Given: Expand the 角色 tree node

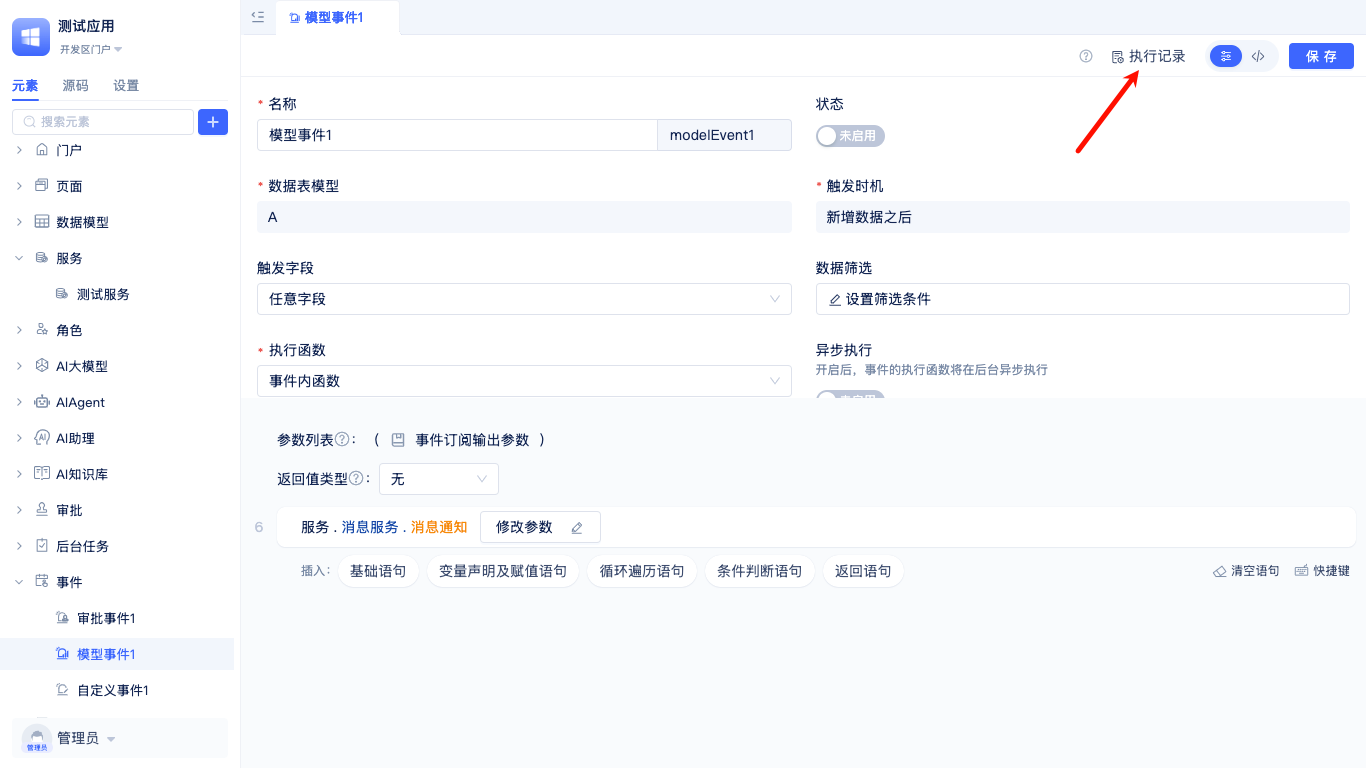Looking at the screenshot, I should [x=19, y=330].
